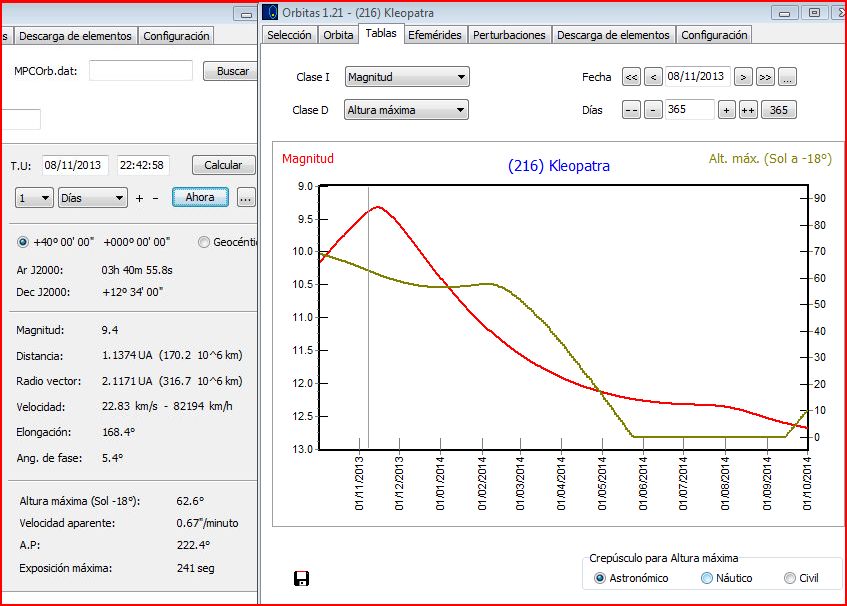Expand Clase D Altura máxima dropdown
The height and width of the screenshot is (606, 847).
click(407, 110)
